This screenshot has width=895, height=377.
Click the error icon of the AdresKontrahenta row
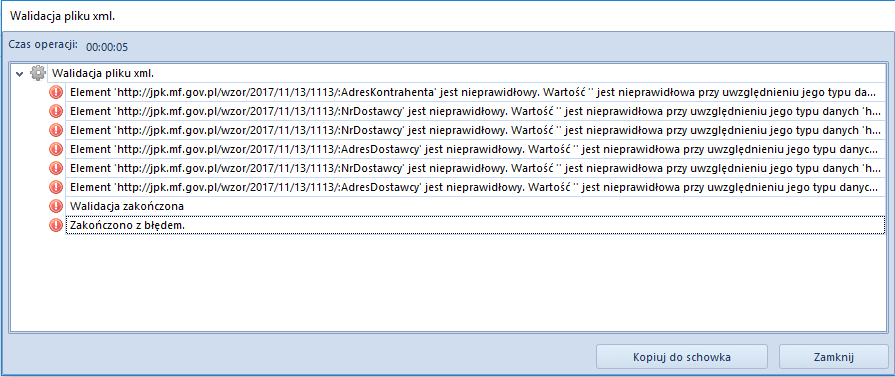click(x=57, y=91)
